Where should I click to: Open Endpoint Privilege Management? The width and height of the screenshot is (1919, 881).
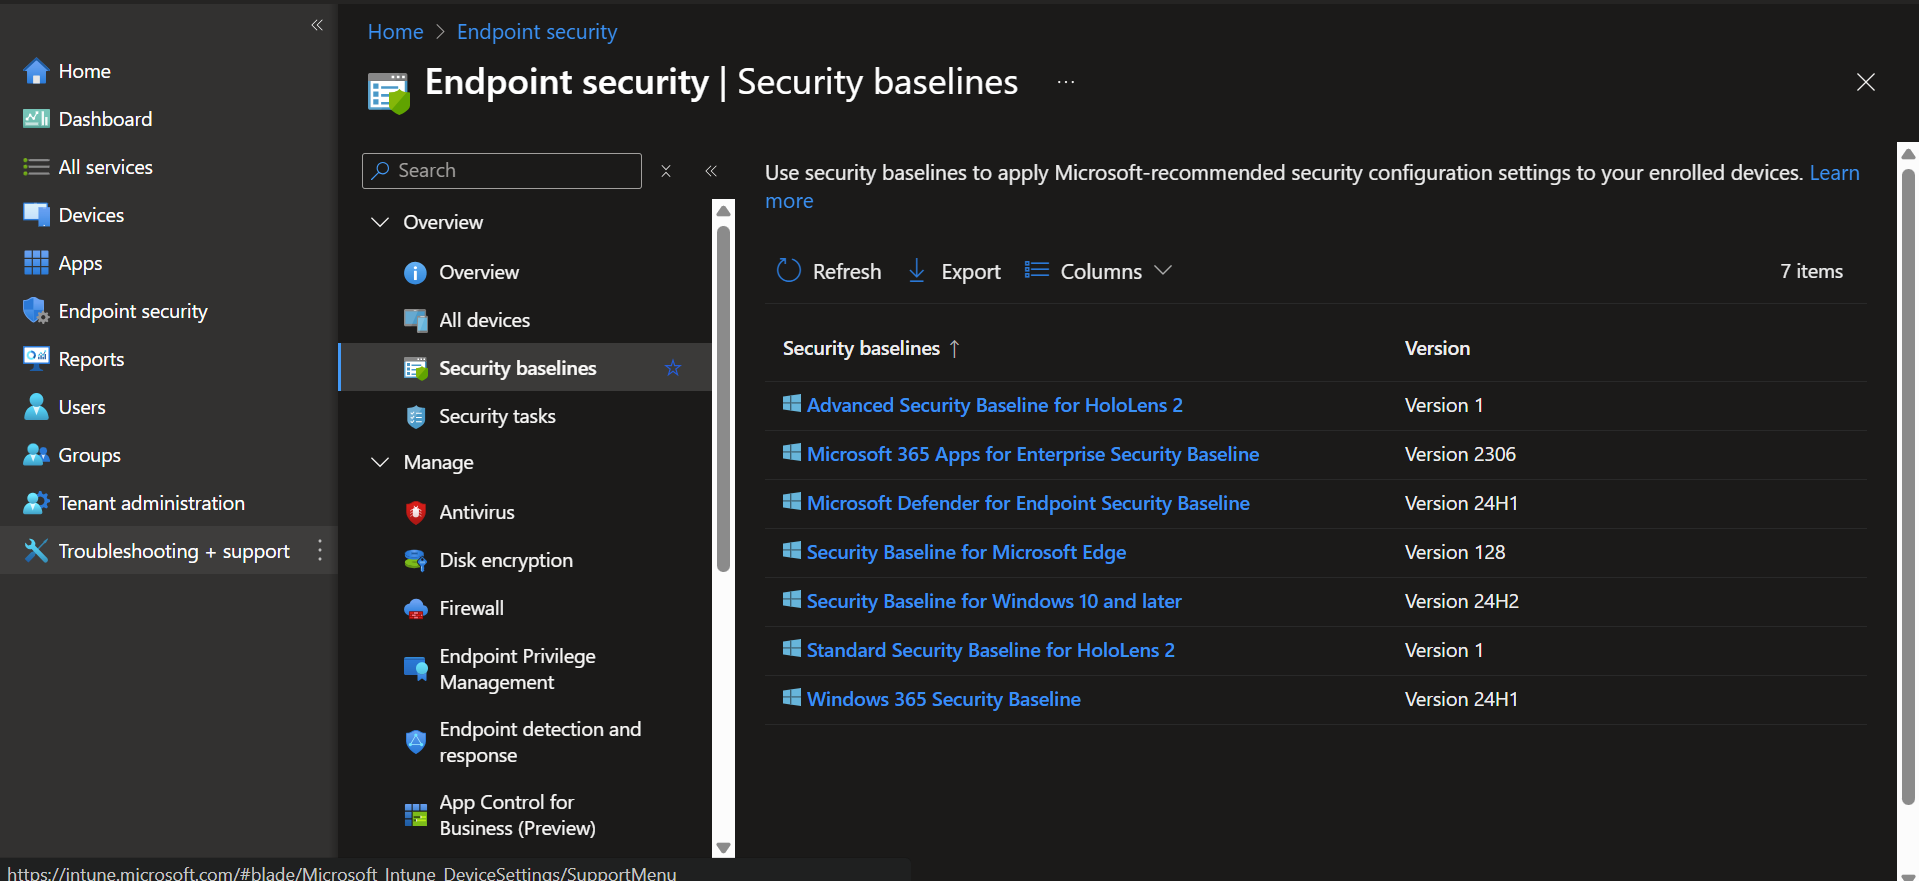tap(517, 669)
